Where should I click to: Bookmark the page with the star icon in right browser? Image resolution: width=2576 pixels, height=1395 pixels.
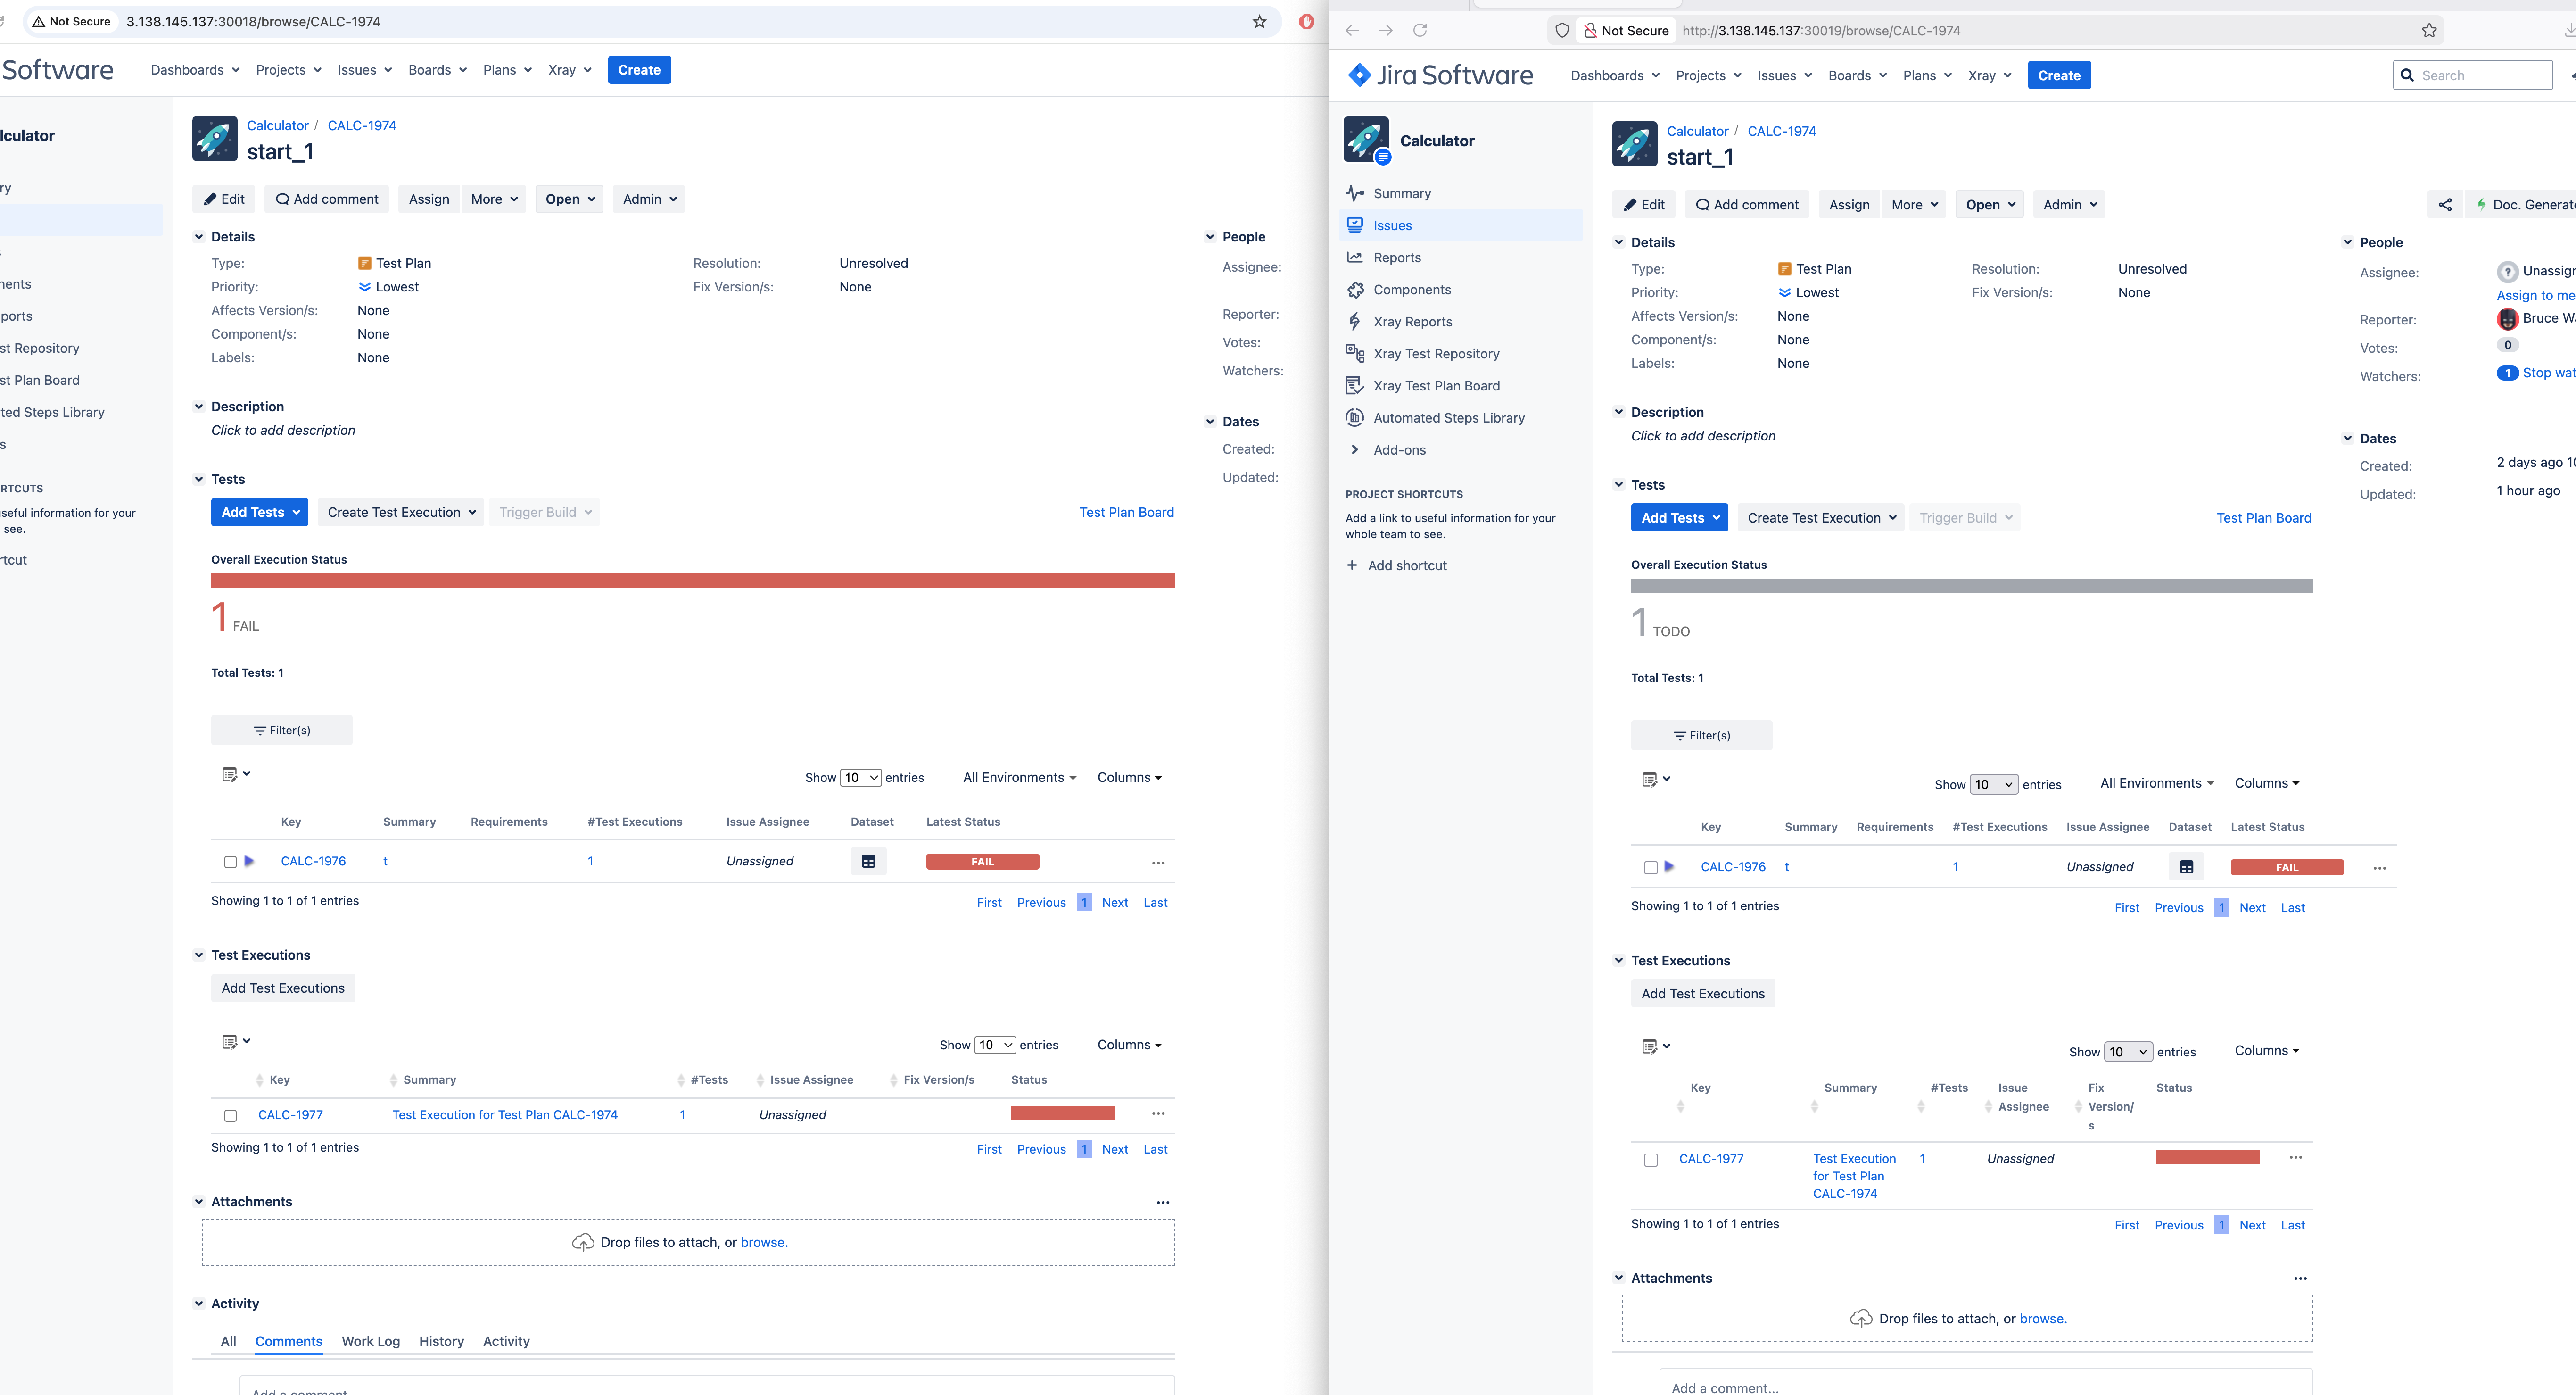2428,31
